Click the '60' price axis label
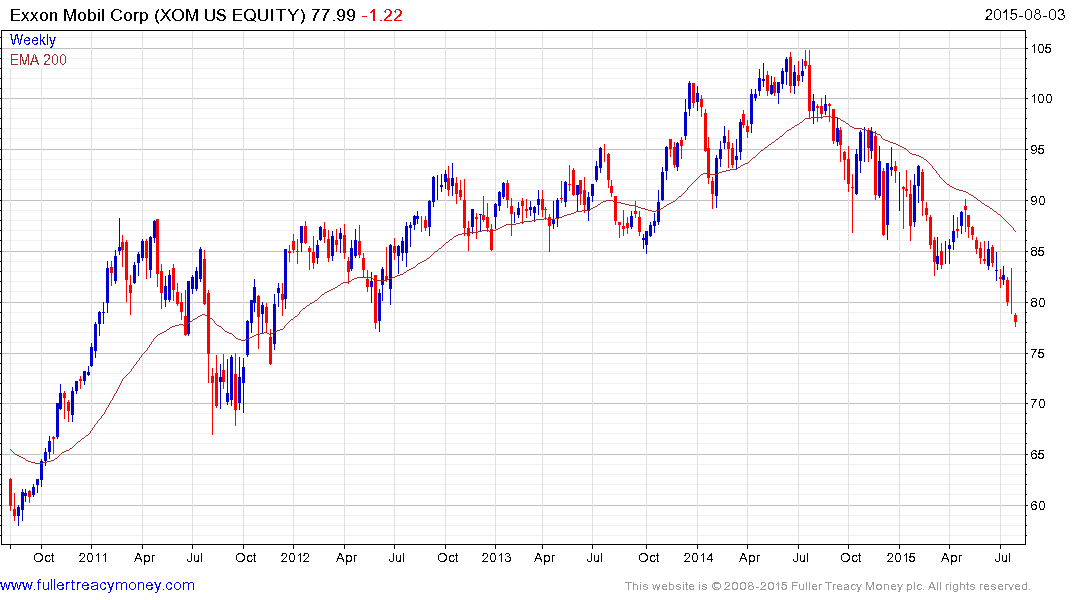The image size is (1075, 600). 1038,506
